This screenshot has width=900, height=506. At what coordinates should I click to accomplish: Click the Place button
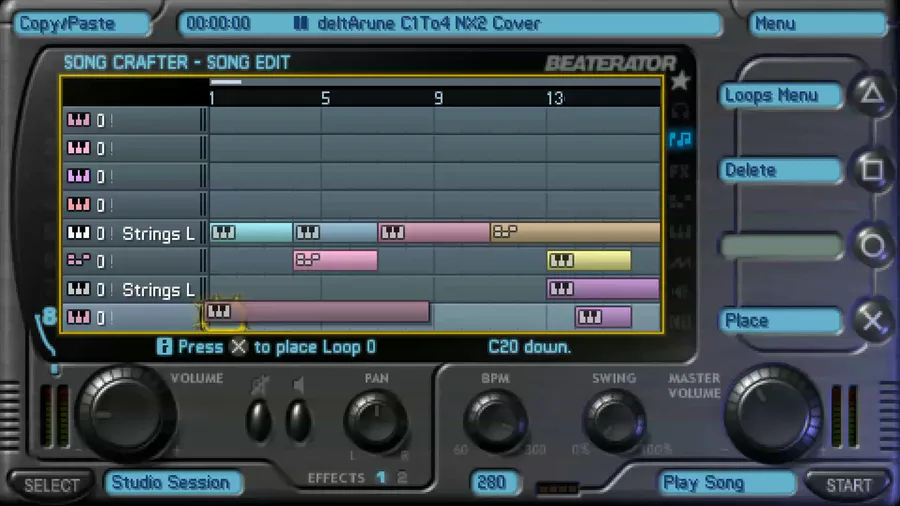780,321
